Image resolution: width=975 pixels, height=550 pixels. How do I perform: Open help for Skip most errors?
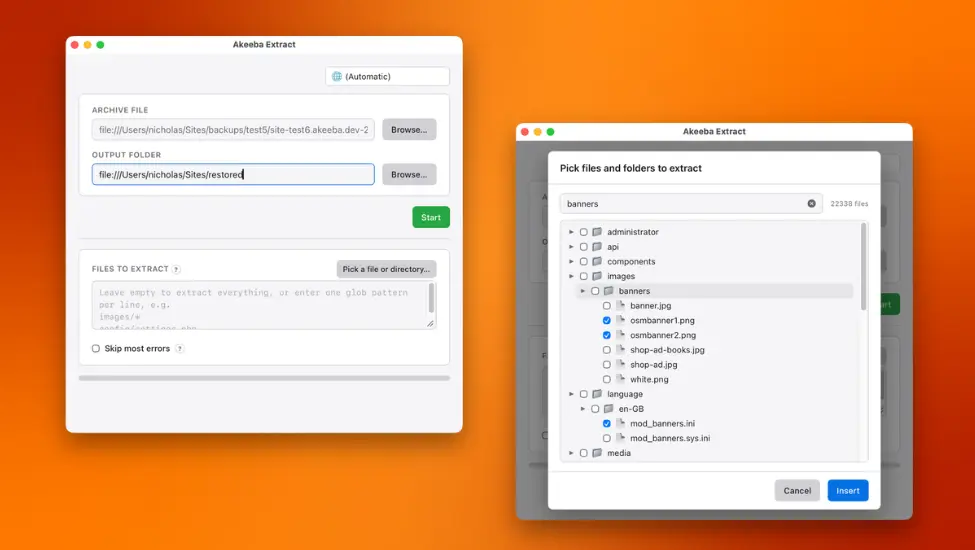coord(180,349)
